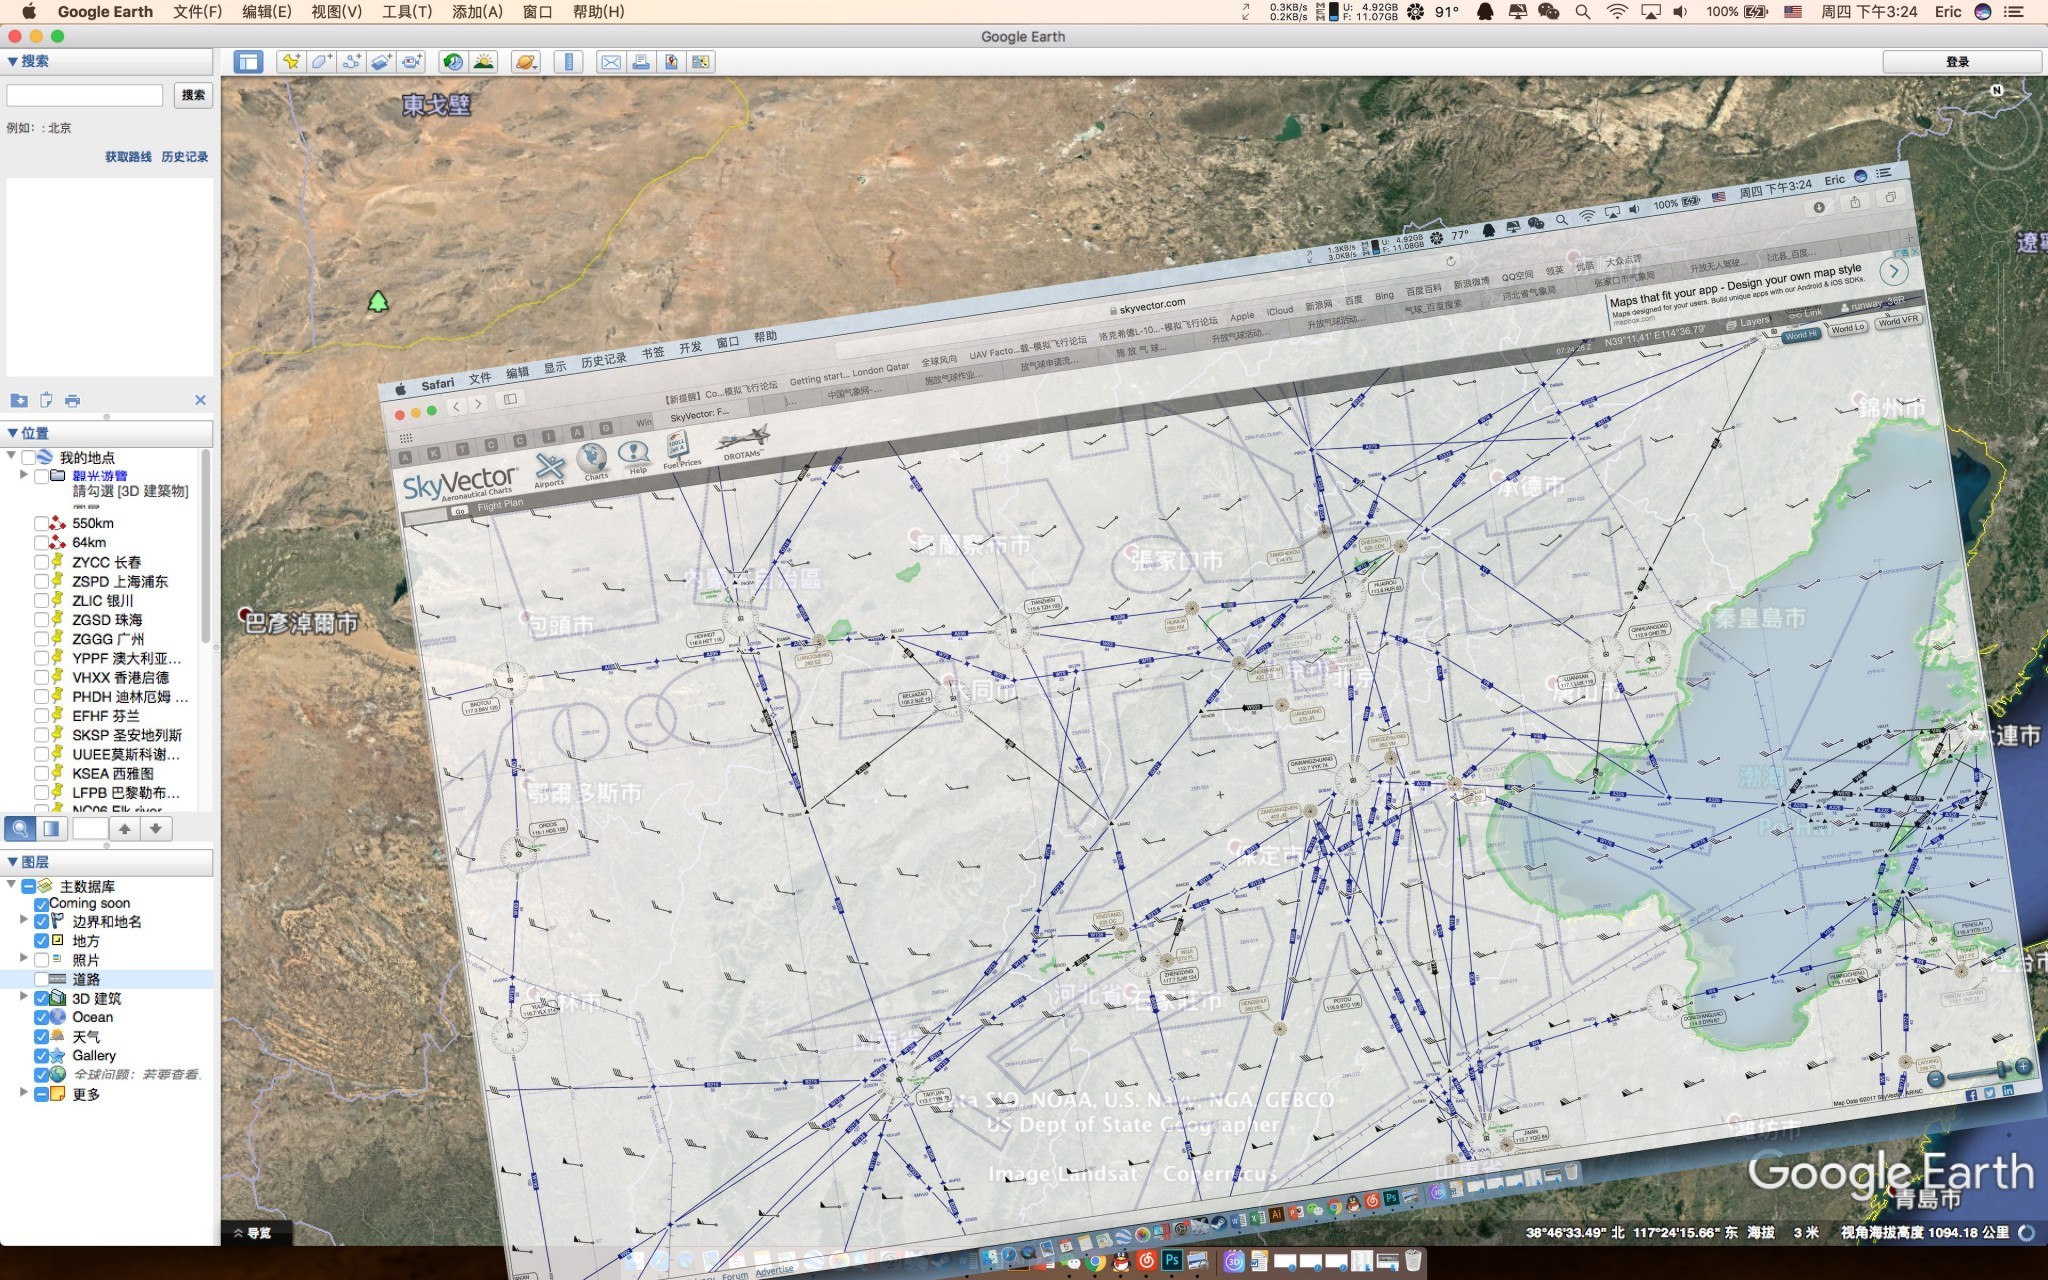The height and width of the screenshot is (1280, 2048).
Task: Click the magnifier search-places button
Action: [x=20, y=828]
